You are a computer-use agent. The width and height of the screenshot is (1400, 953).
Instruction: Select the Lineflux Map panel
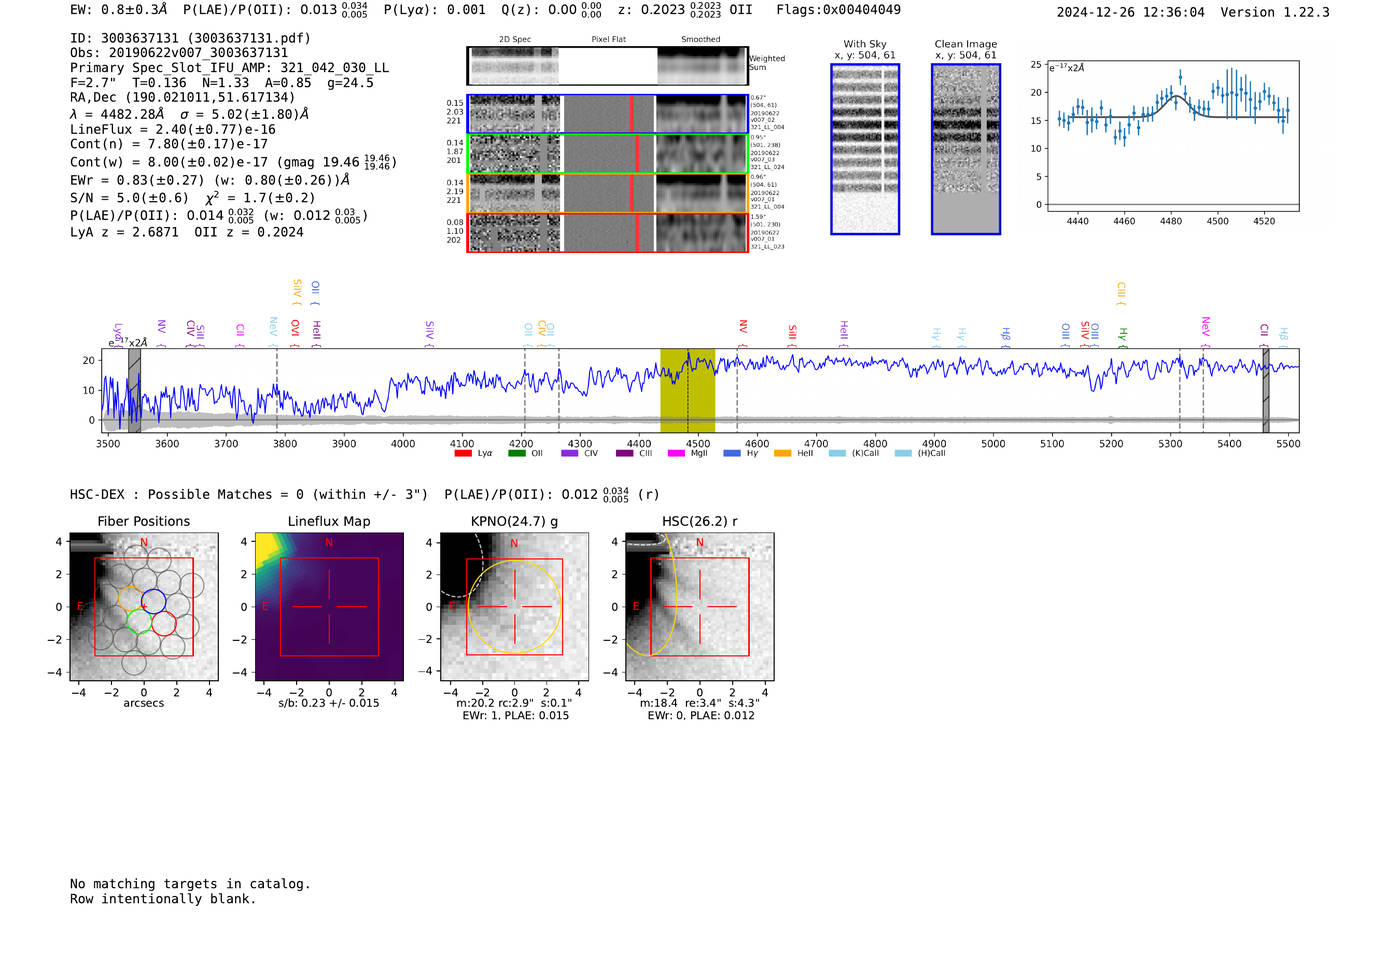click(329, 607)
